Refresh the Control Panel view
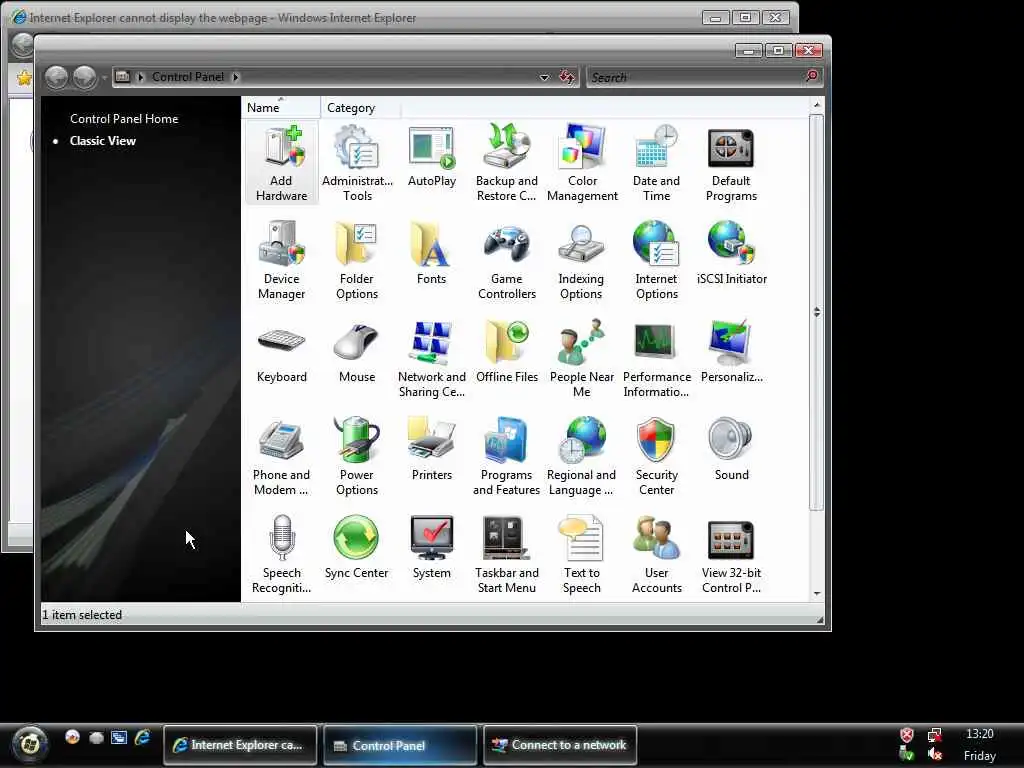Viewport: 1024px width, 768px height. [x=567, y=77]
